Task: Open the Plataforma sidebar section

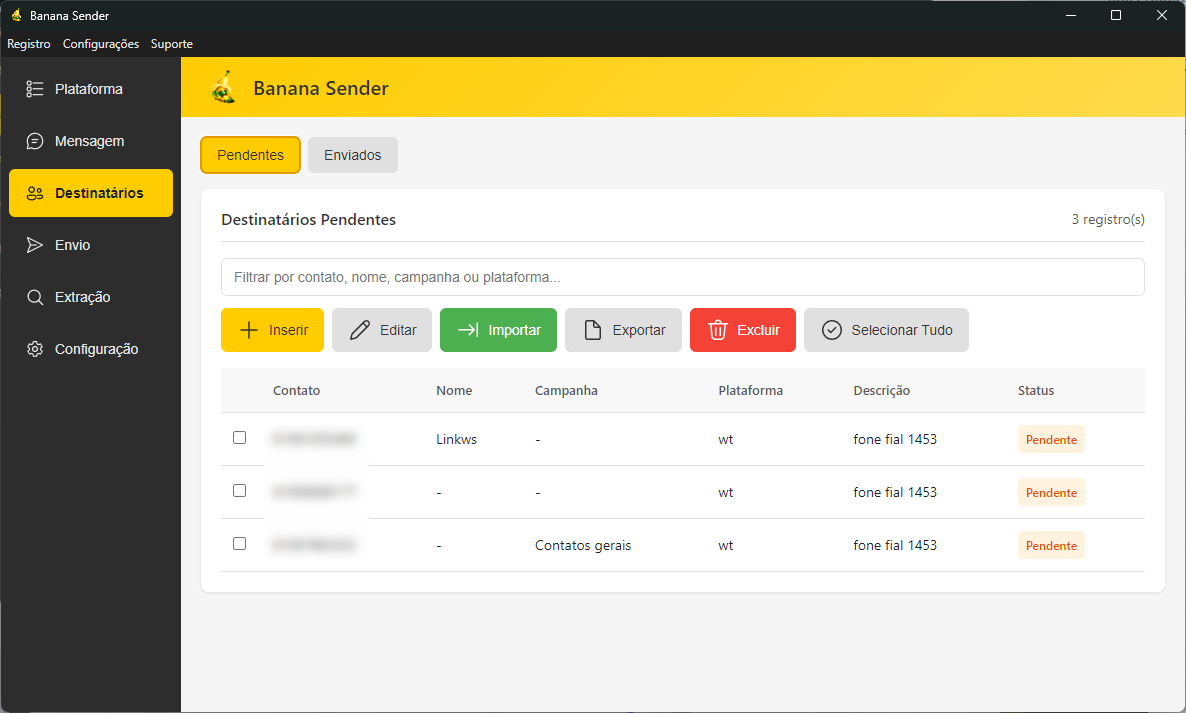Action: 90,89
